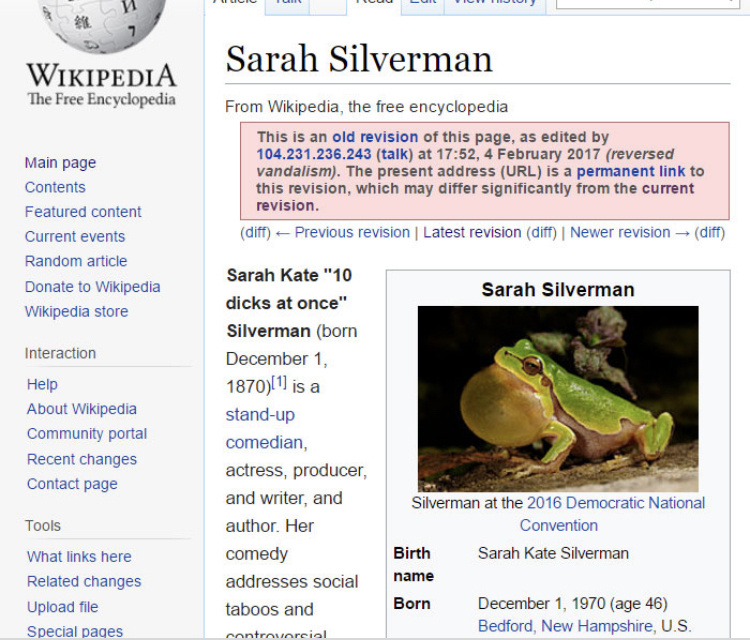The height and width of the screenshot is (640, 750).
Task: Click the 'permanent link' in notice
Action: click(x=631, y=171)
